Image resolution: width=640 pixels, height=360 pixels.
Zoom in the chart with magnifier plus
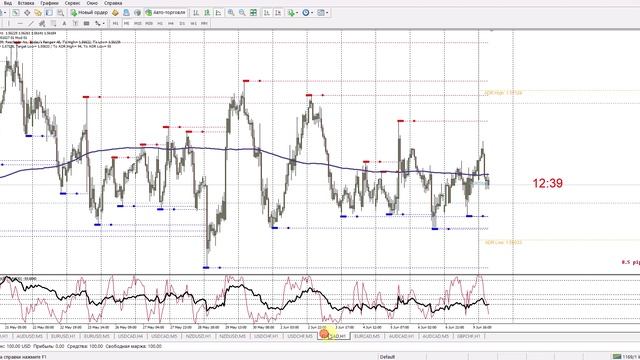pos(231,13)
